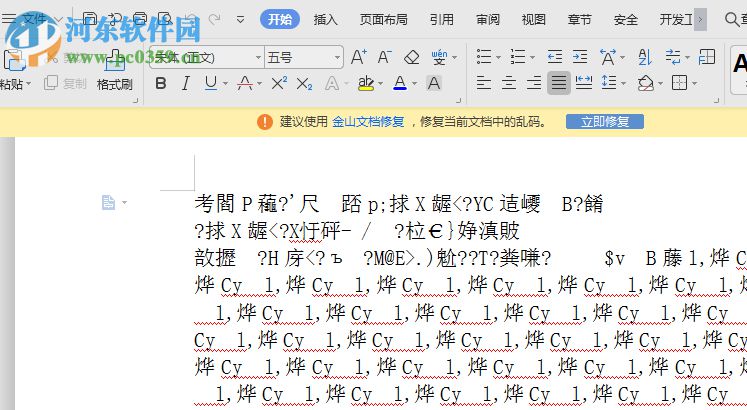The height and width of the screenshot is (410, 747).
Task: Clear formatting with eraser icon
Action: 412,57
